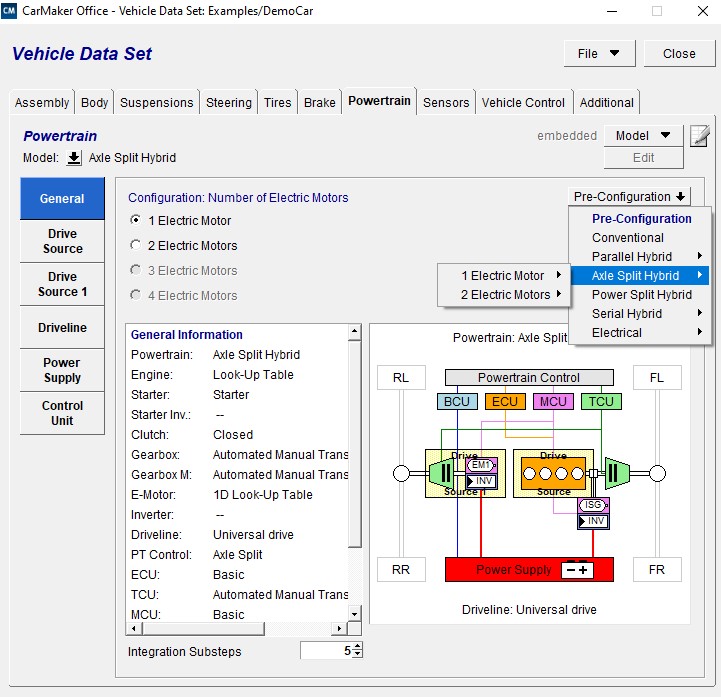The width and height of the screenshot is (721, 697).
Task: Select 3 Electric Motors radio button
Action: pyautogui.click(x=136, y=270)
